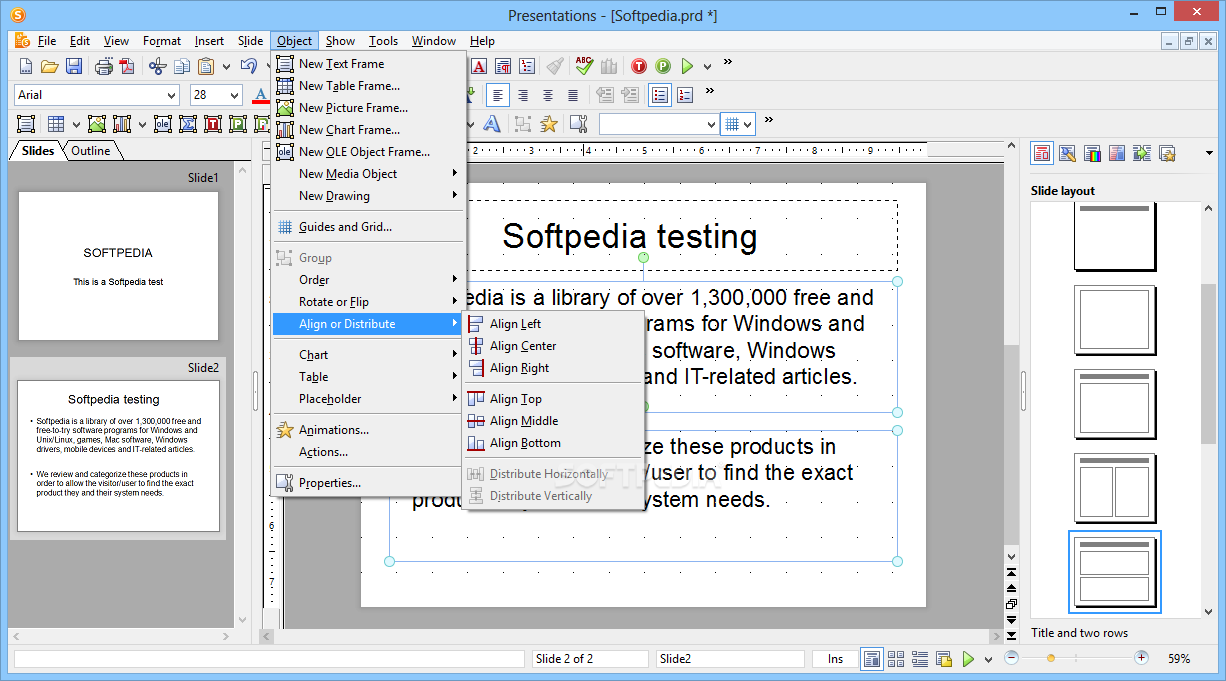Save presentation using the floppy disk icon
Image resolution: width=1226 pixels, height=681 pixels.
[74, 66]
